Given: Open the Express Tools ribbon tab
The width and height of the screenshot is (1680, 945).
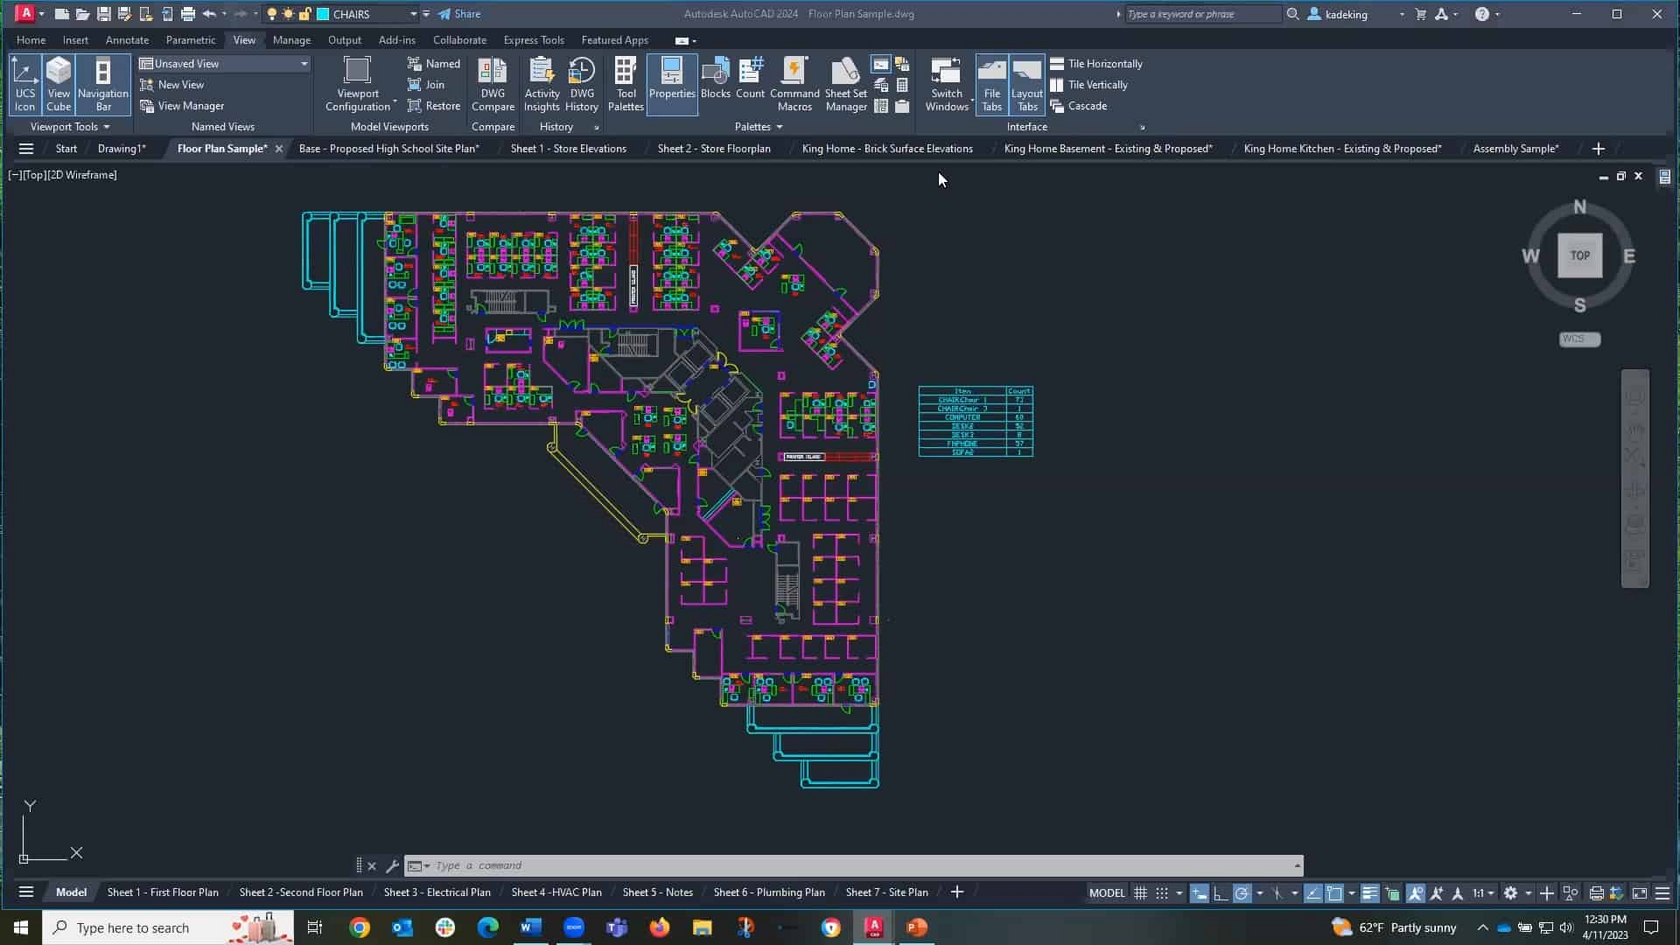Looking at the screenshot, I should (534, 40).
